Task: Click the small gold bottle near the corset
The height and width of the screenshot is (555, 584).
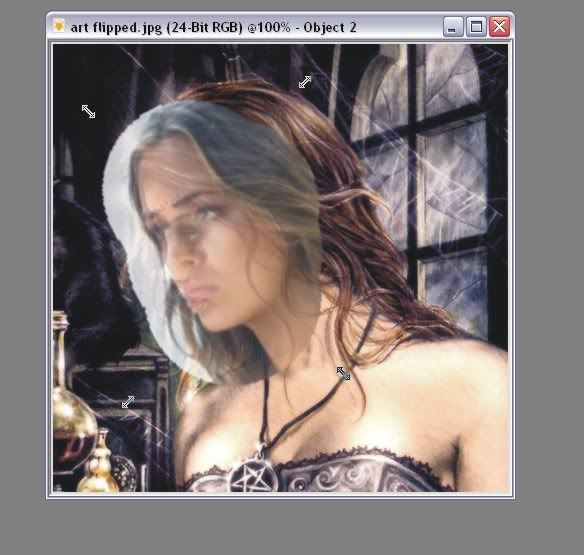Action: coord(99,466)
